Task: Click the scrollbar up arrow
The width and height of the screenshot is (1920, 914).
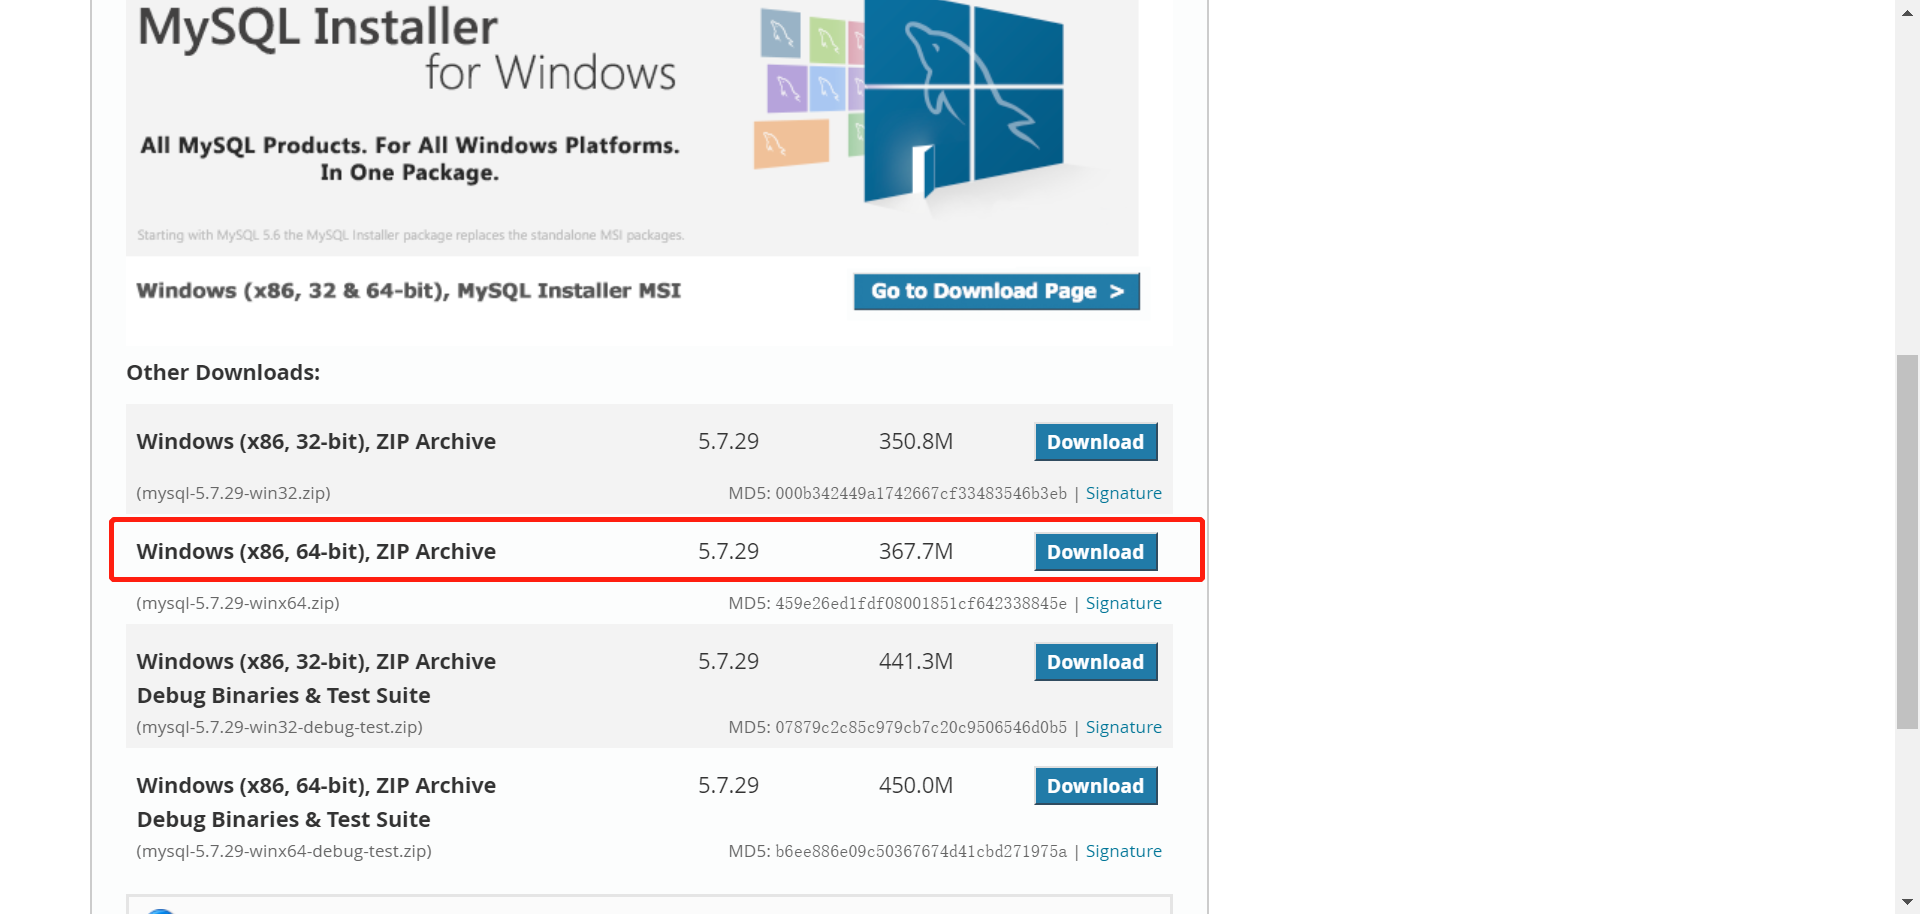Action: [x=1907, y=9]
